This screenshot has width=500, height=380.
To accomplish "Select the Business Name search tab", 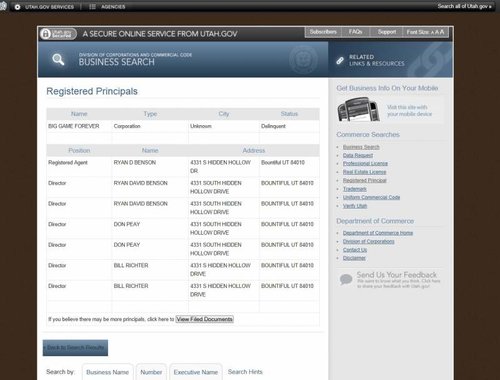I will pos(107,372).
